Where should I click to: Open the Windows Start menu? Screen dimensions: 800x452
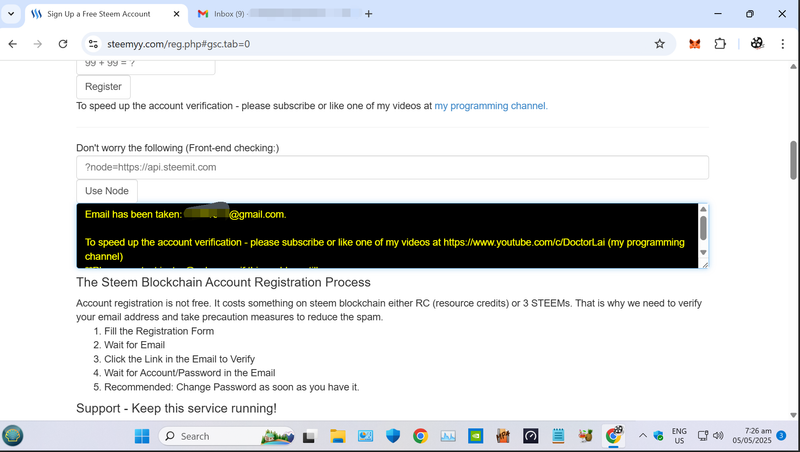coord(142,436)
